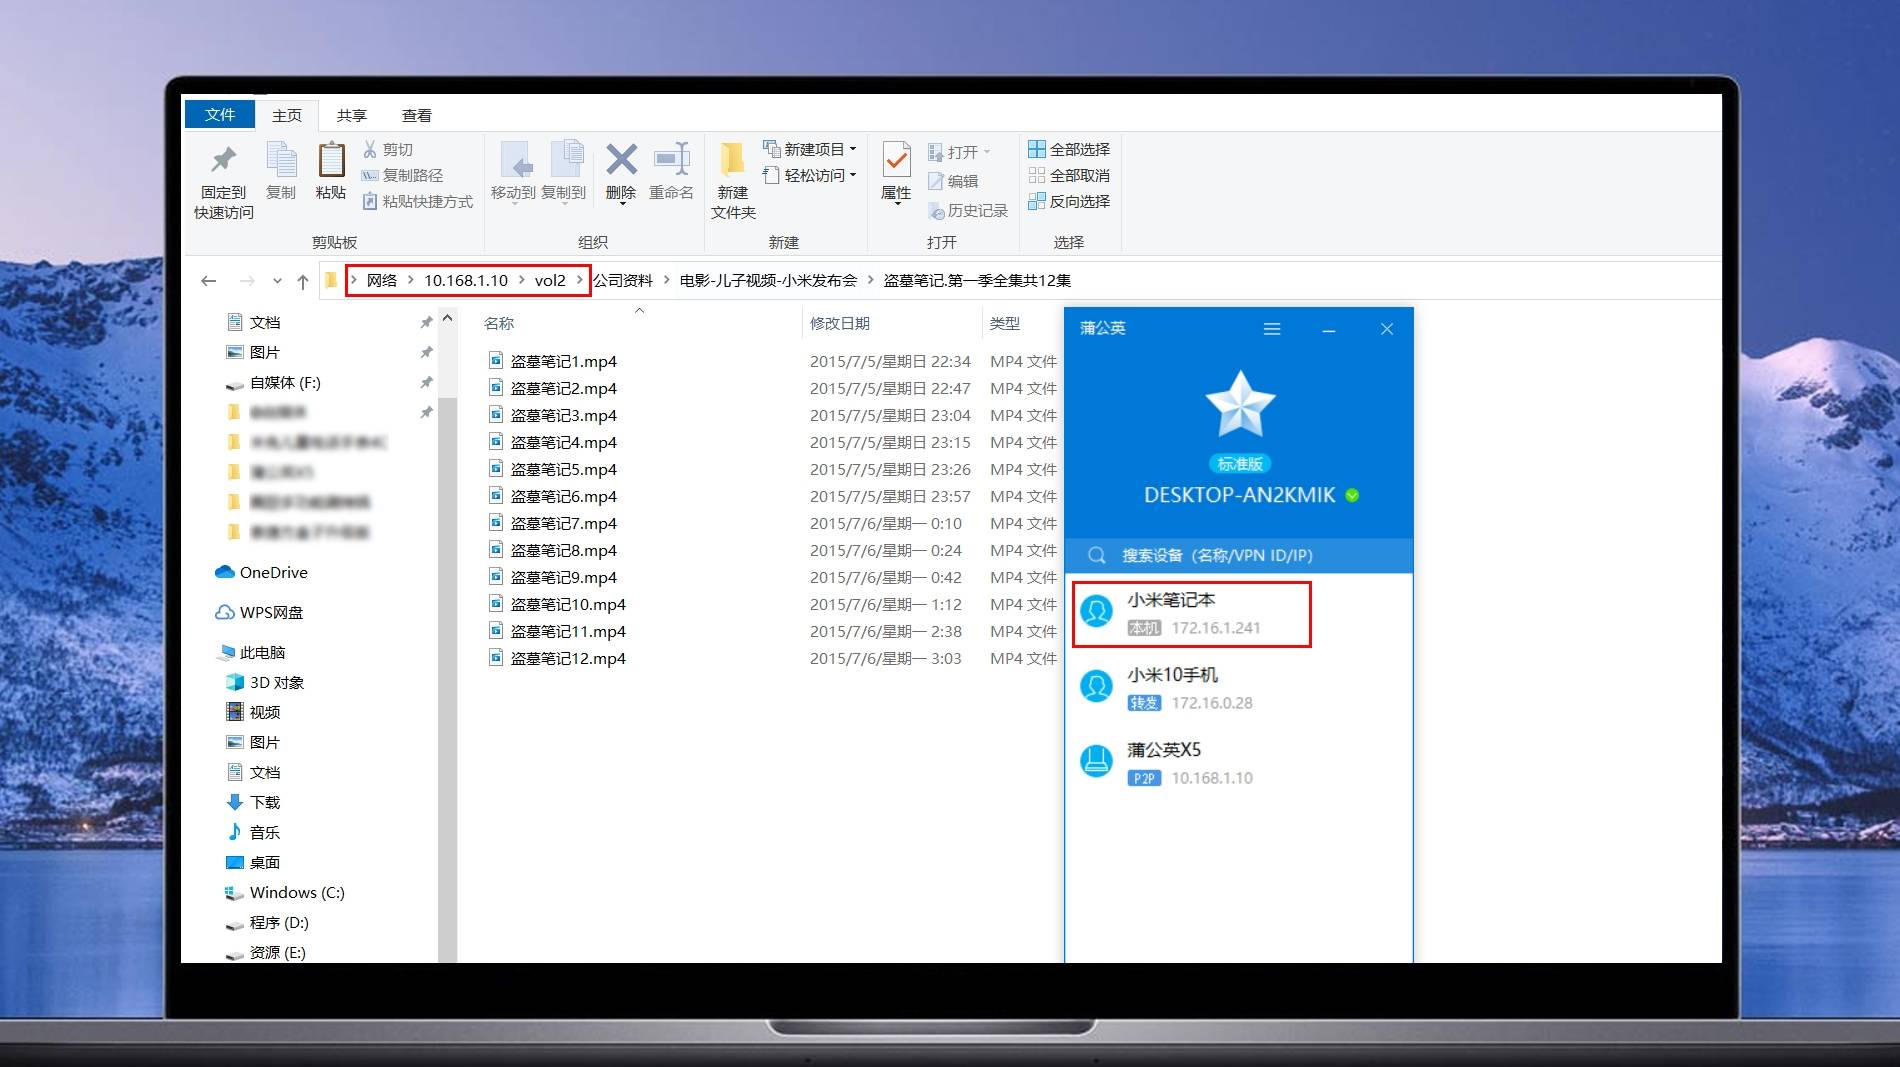
Task: Click the Paste clipboard icon
Action: 331,162
